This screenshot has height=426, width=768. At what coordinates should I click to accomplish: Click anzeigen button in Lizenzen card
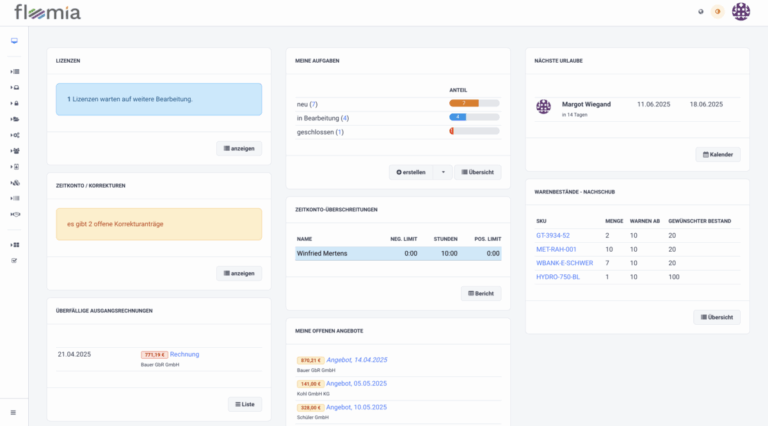click(239, 148)
